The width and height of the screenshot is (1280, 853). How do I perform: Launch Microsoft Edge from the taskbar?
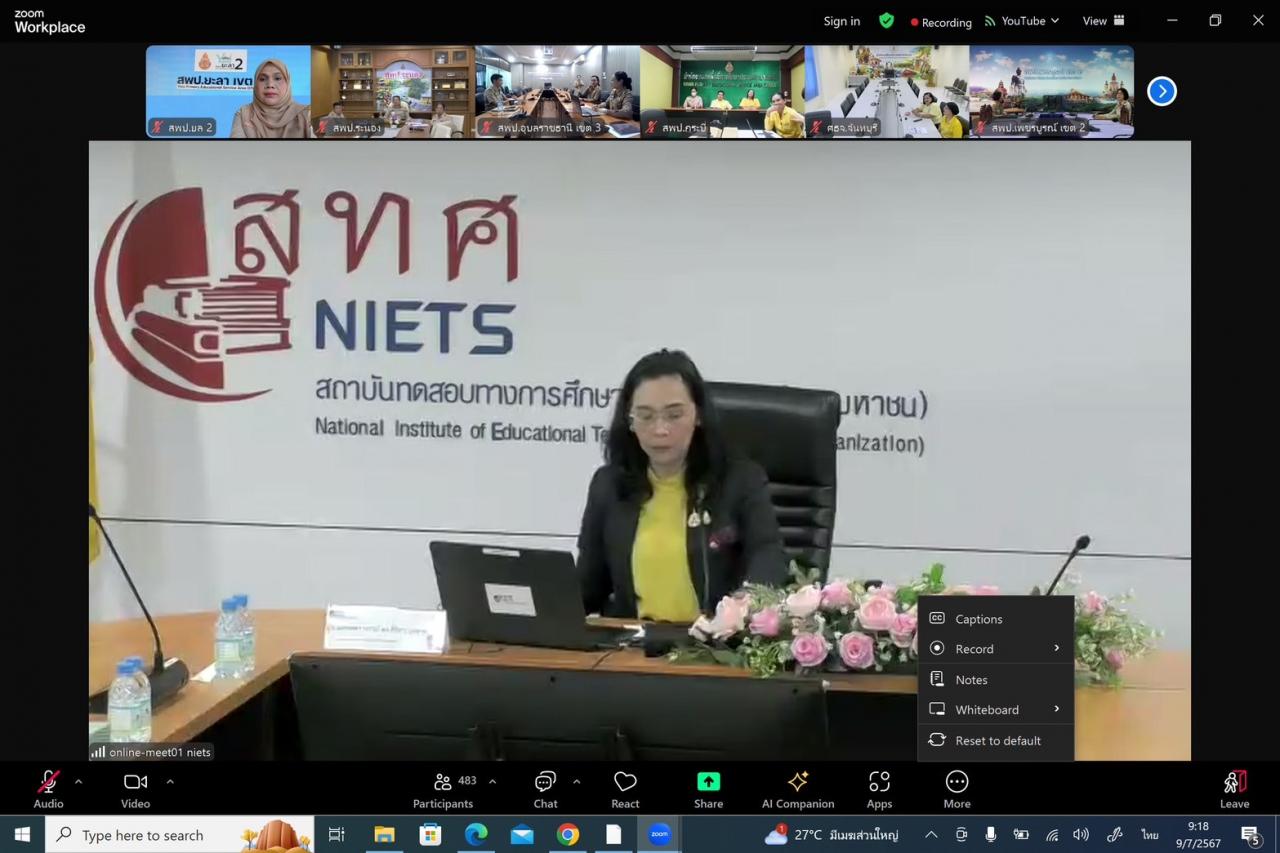point(476,834)
